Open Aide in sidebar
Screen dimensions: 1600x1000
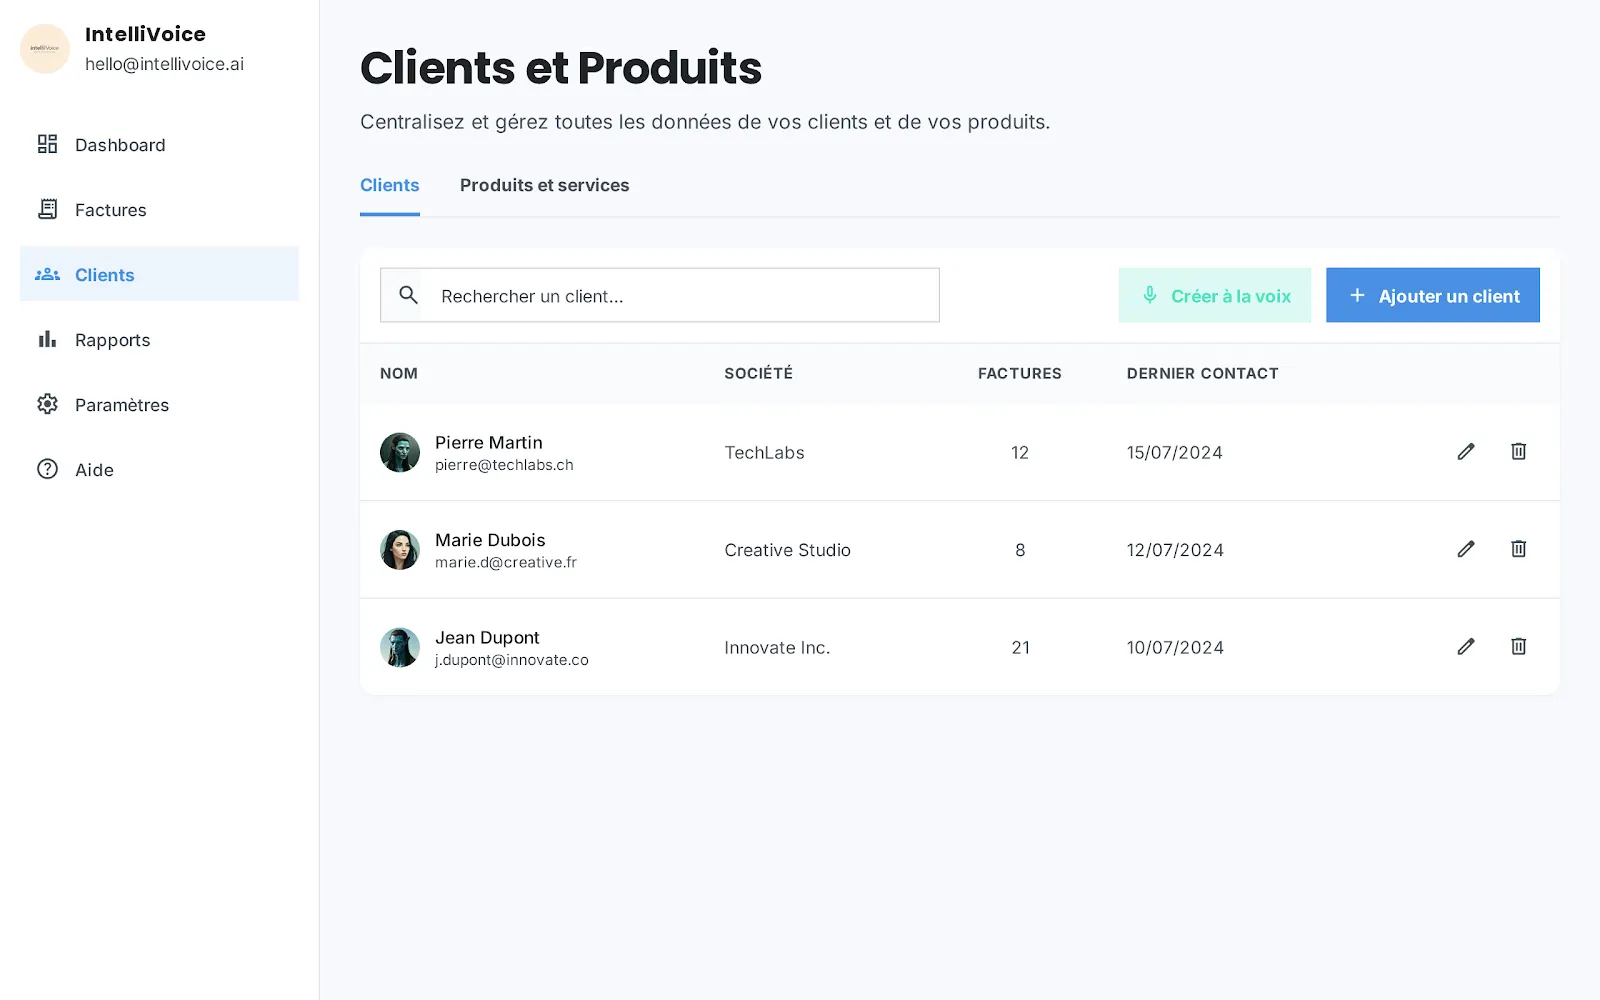(x=159, y=470)
